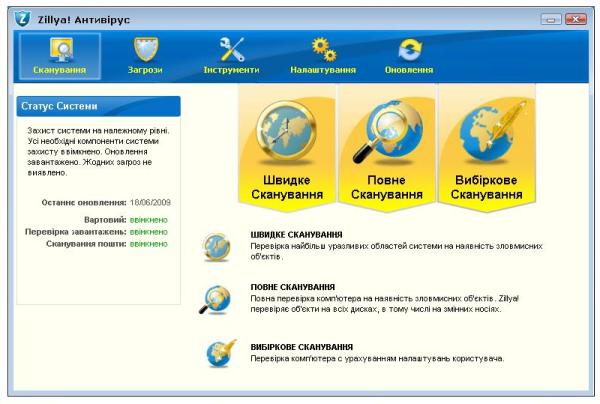Minimize the Zillya! Антивірус window

[x=551, y=19]
